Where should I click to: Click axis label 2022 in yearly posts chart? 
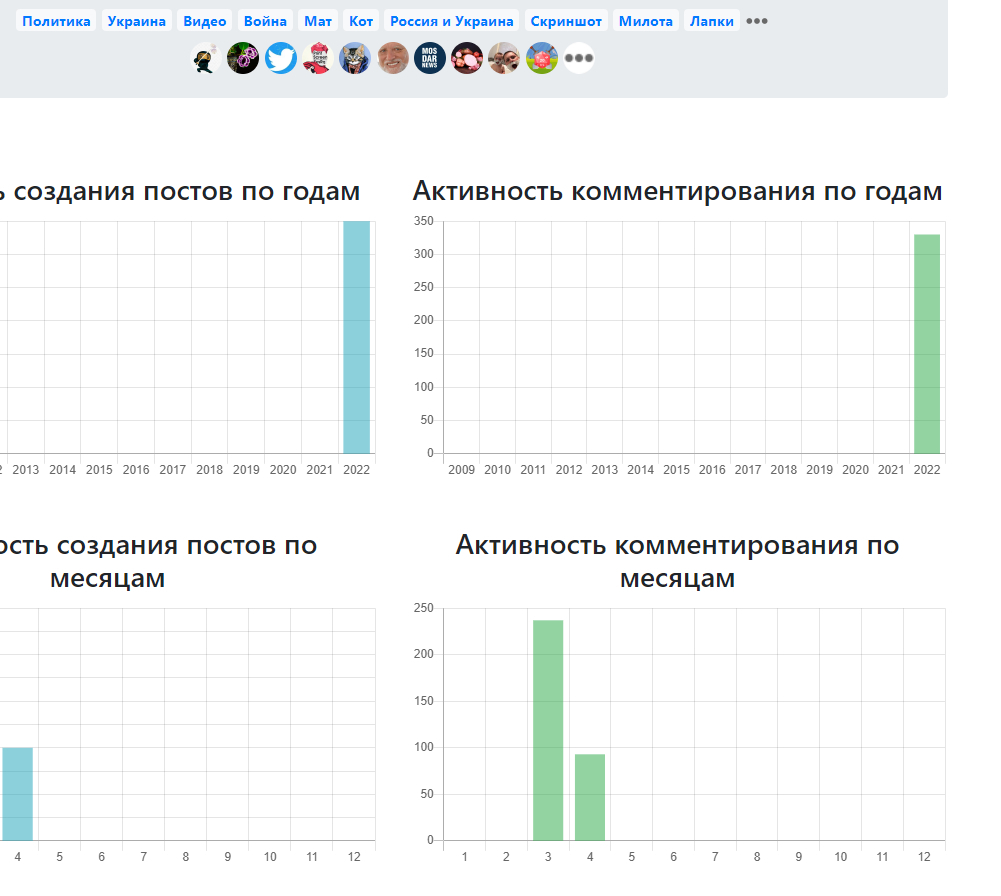pyautogui.click(x=356, y=470)
